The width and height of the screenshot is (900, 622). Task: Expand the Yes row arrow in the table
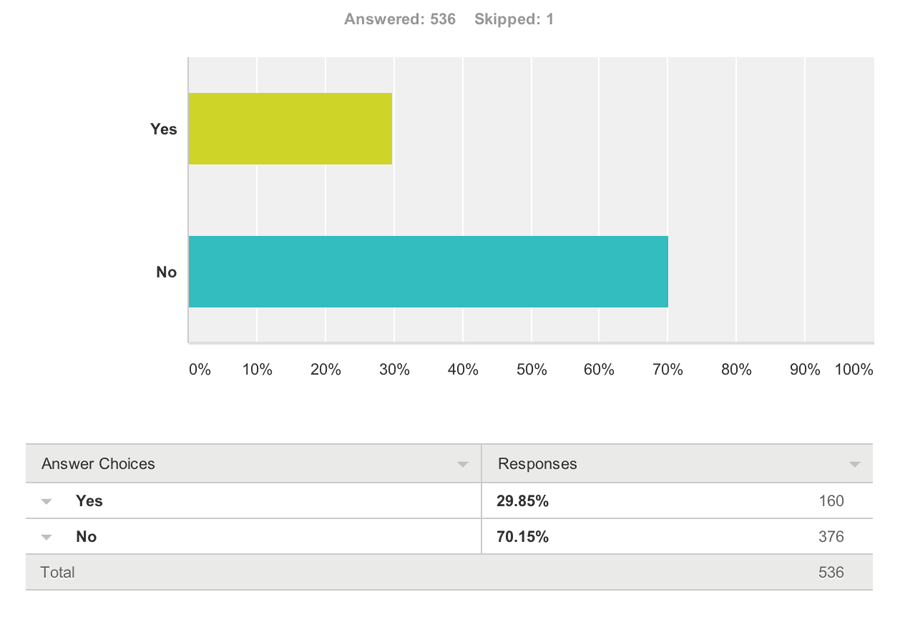point(47,502)
